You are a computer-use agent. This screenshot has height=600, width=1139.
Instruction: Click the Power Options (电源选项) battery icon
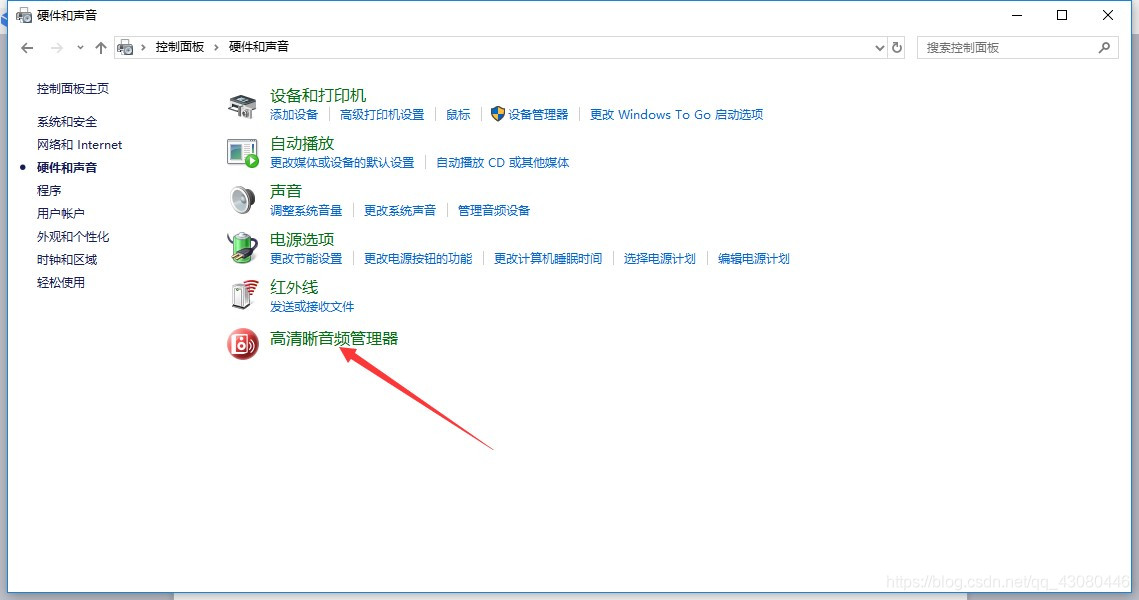[x=243, y=248]
